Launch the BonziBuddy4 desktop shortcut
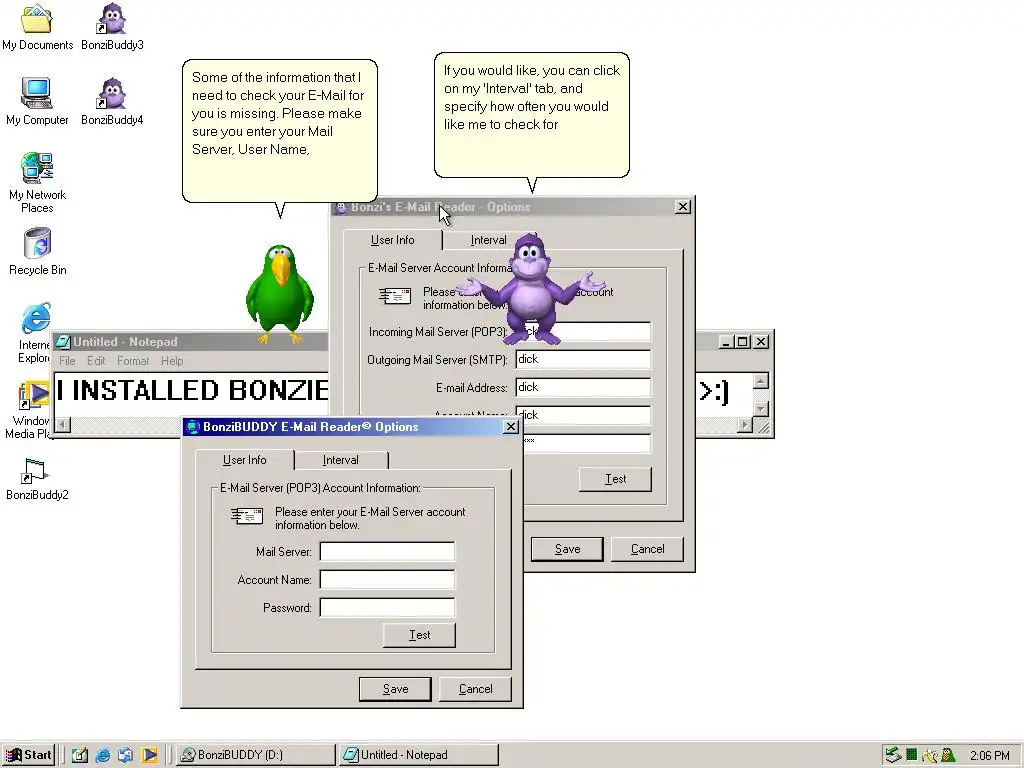This screenshot has height=768, width=1024. pyautogui.click(x=112, y=93)
